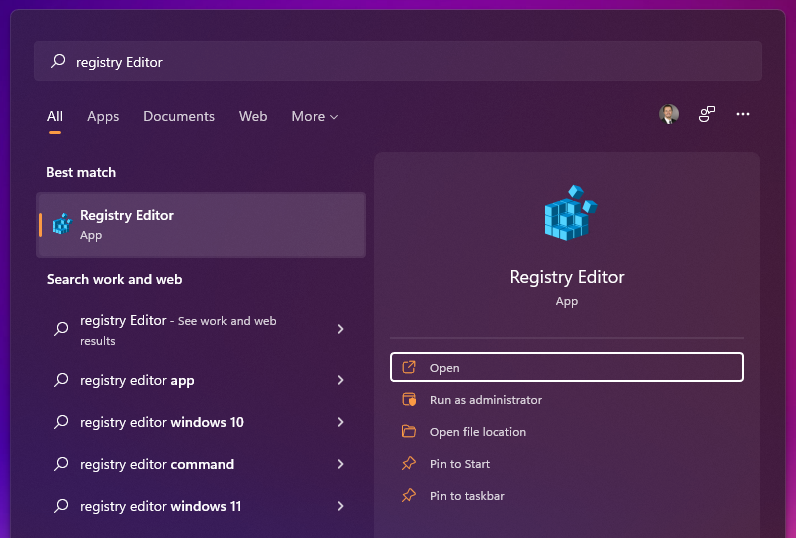This screenshot has width=796, height=538.
Task: Click the Pin to taskbar pin icon
Action: 409,495
